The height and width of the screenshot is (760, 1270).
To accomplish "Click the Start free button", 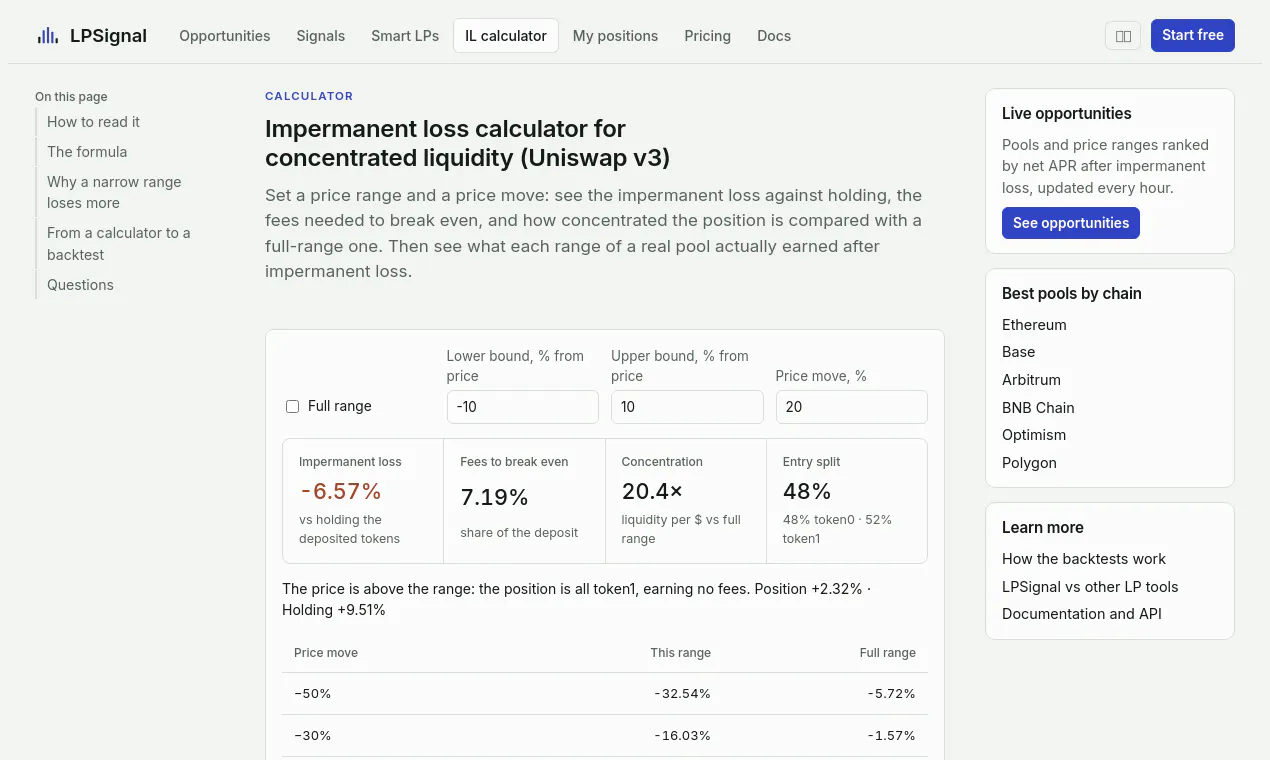I will (x=1193, y=35).
